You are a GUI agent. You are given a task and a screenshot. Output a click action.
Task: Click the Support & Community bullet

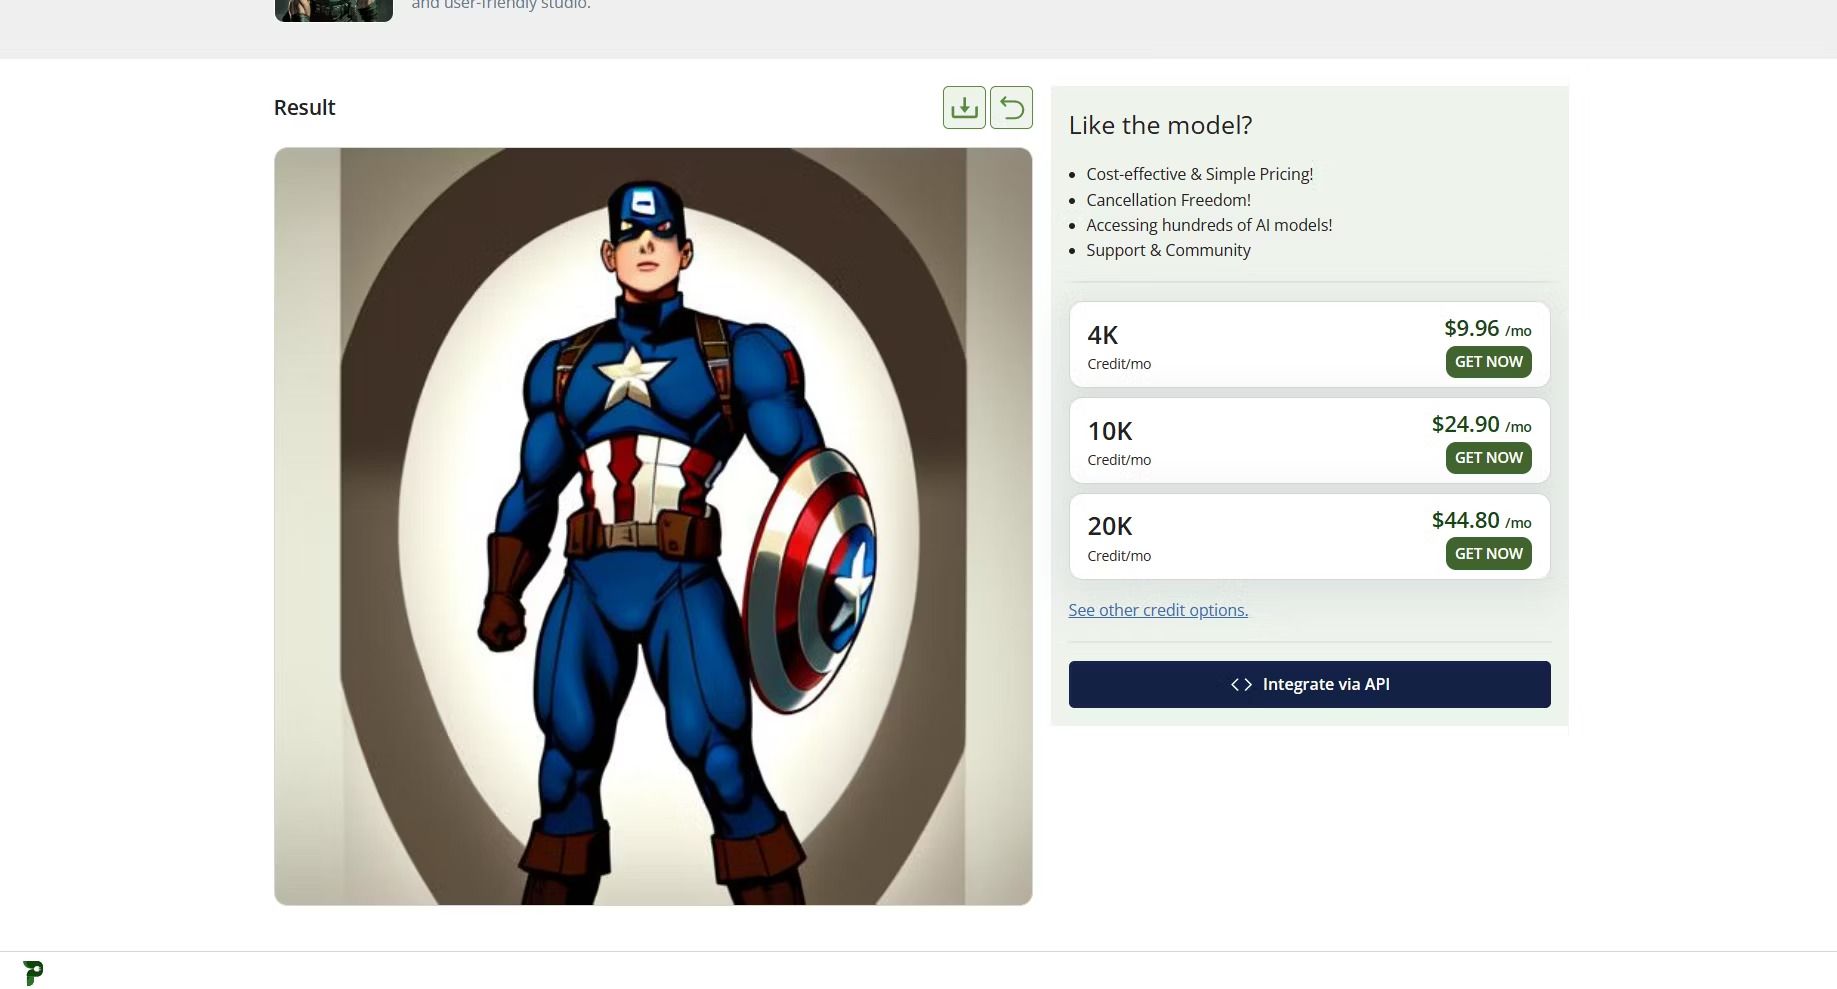point(1168,250)
